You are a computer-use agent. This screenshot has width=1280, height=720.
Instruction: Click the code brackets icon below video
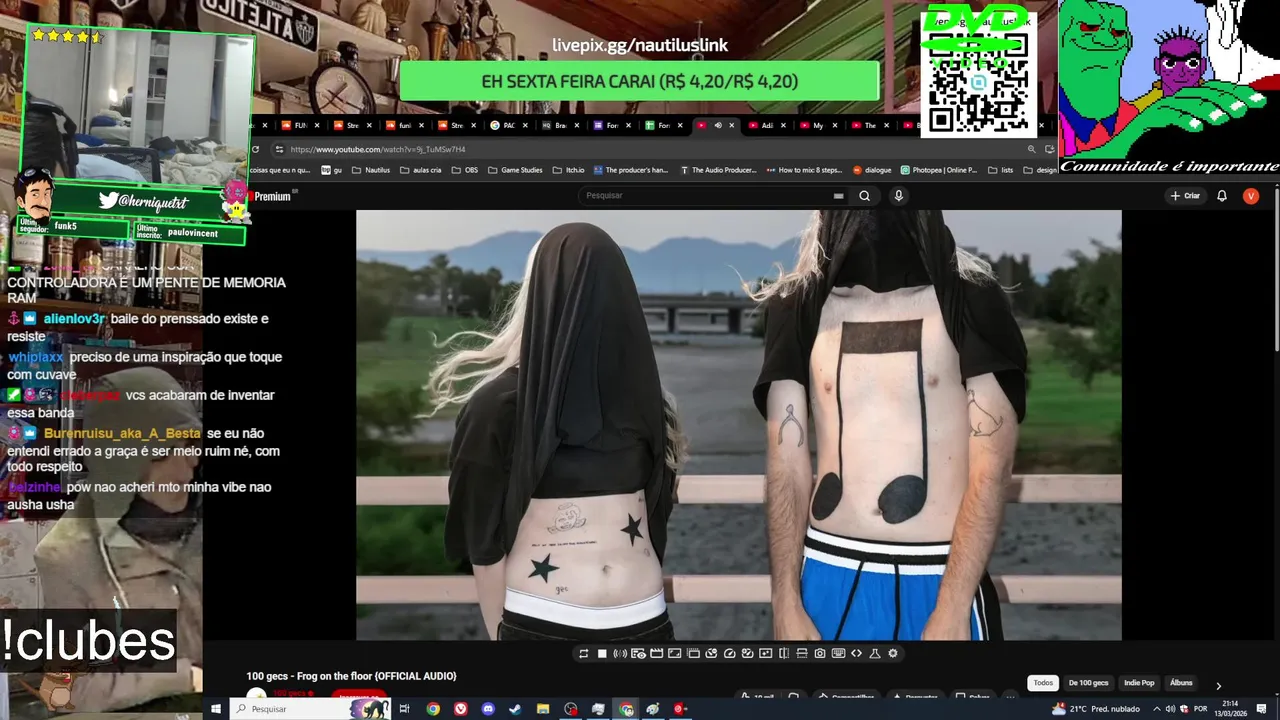(856, 653)
